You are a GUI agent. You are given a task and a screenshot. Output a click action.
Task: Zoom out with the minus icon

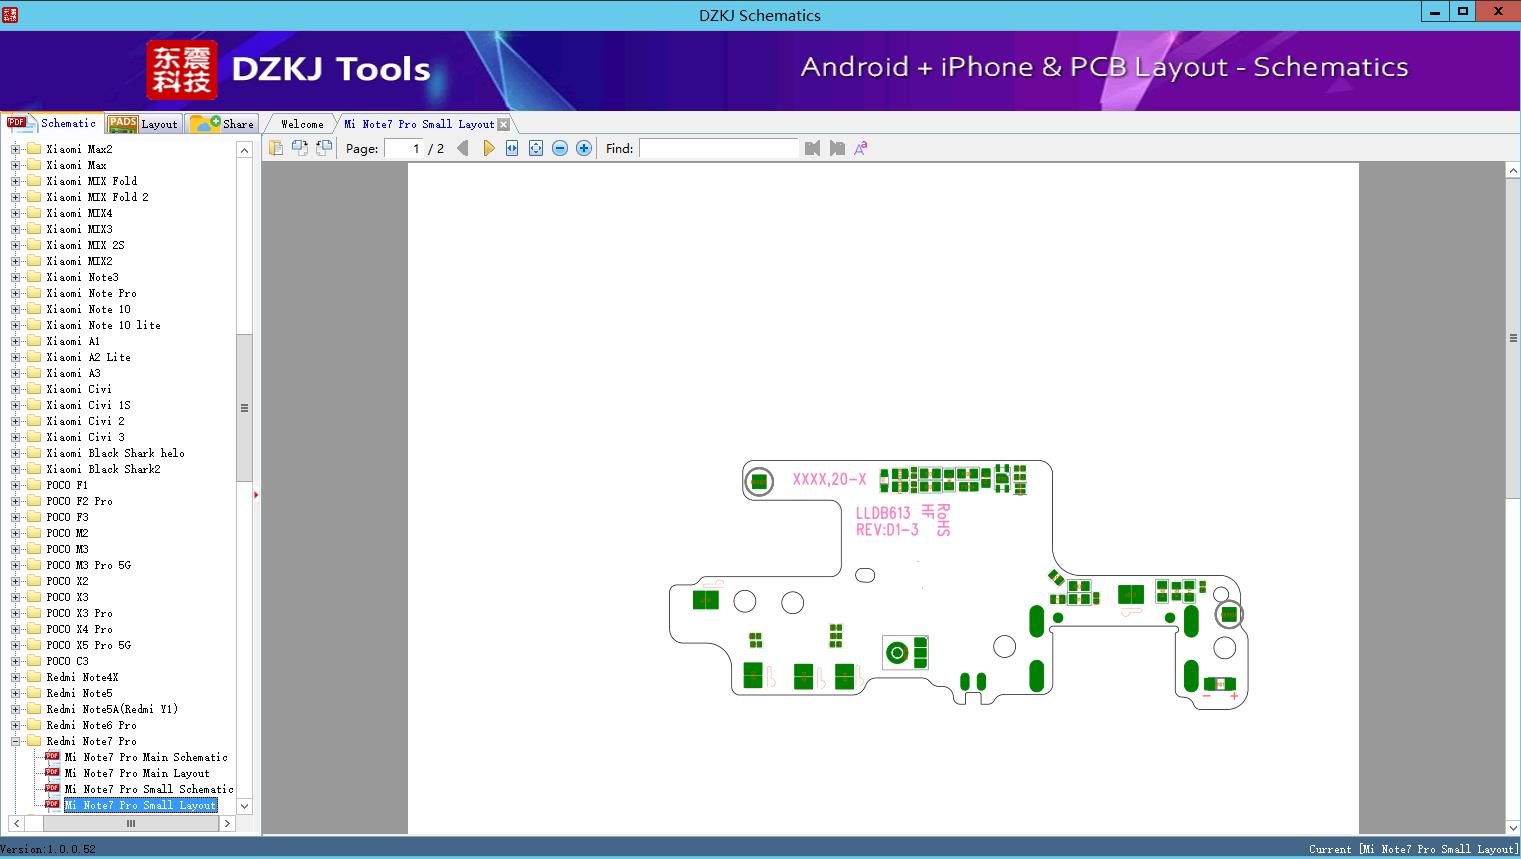point(560,148)
